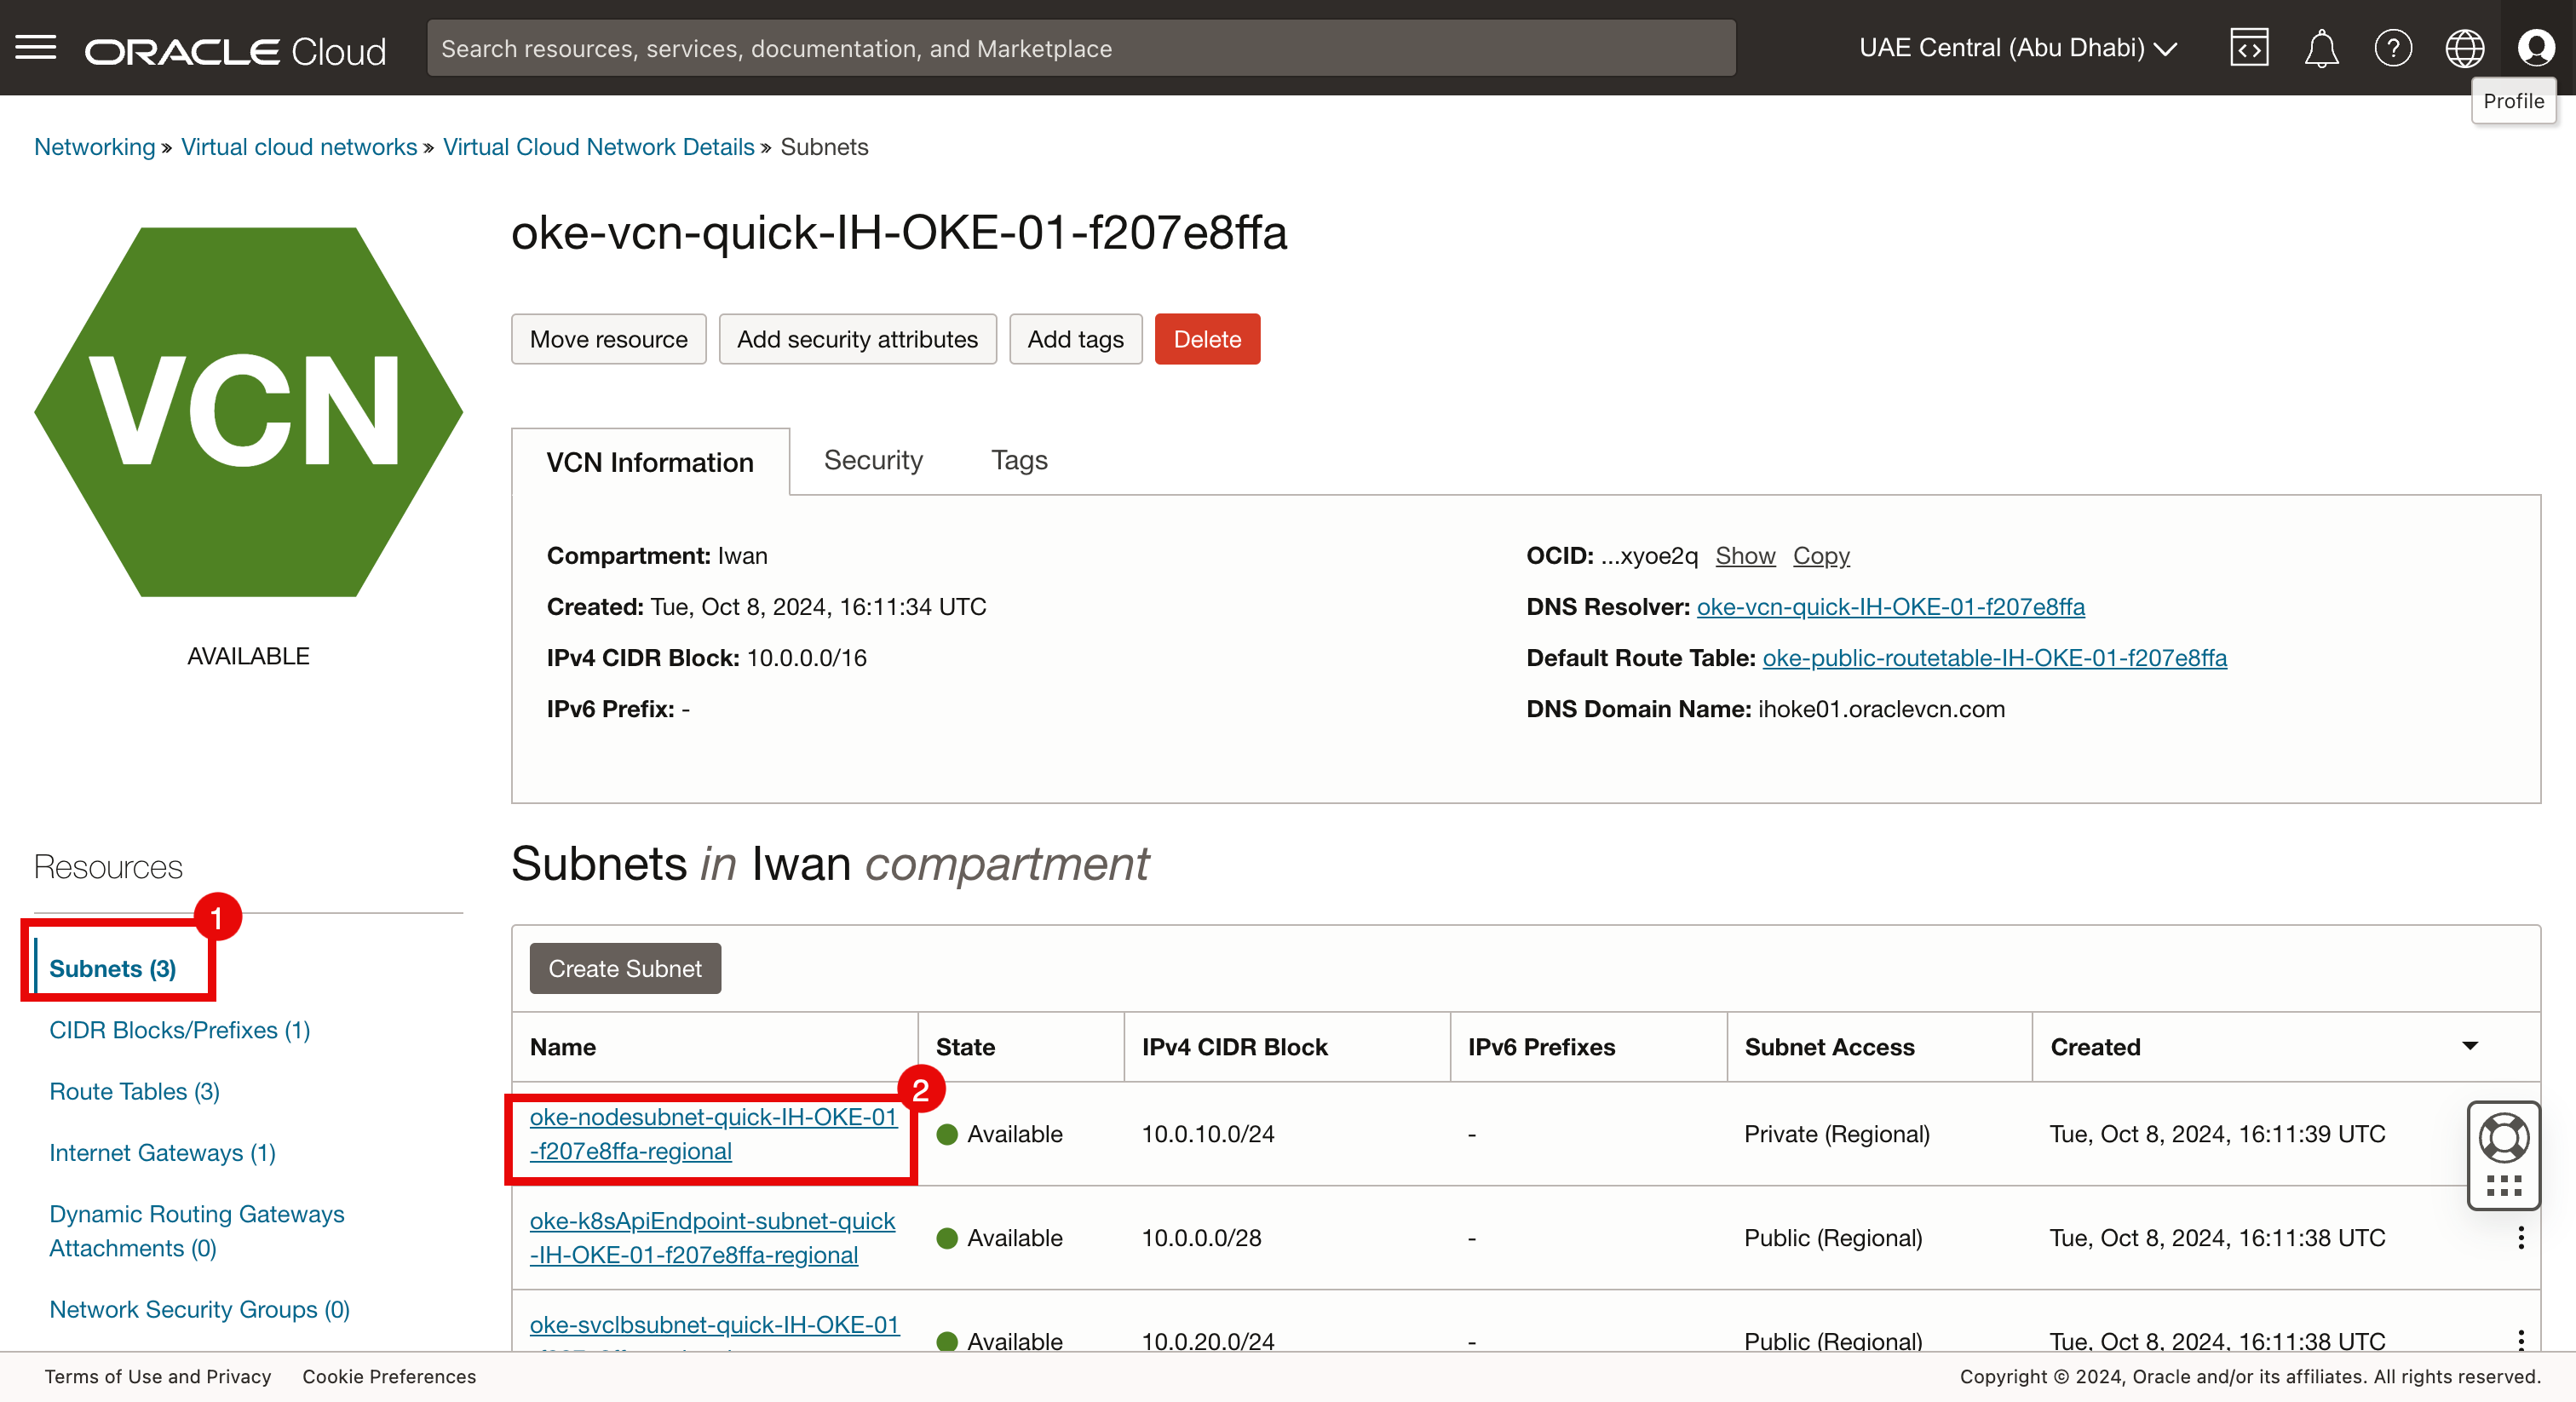
Task: Click the Oracle Cloud logo
Action: tap(235, 50)
